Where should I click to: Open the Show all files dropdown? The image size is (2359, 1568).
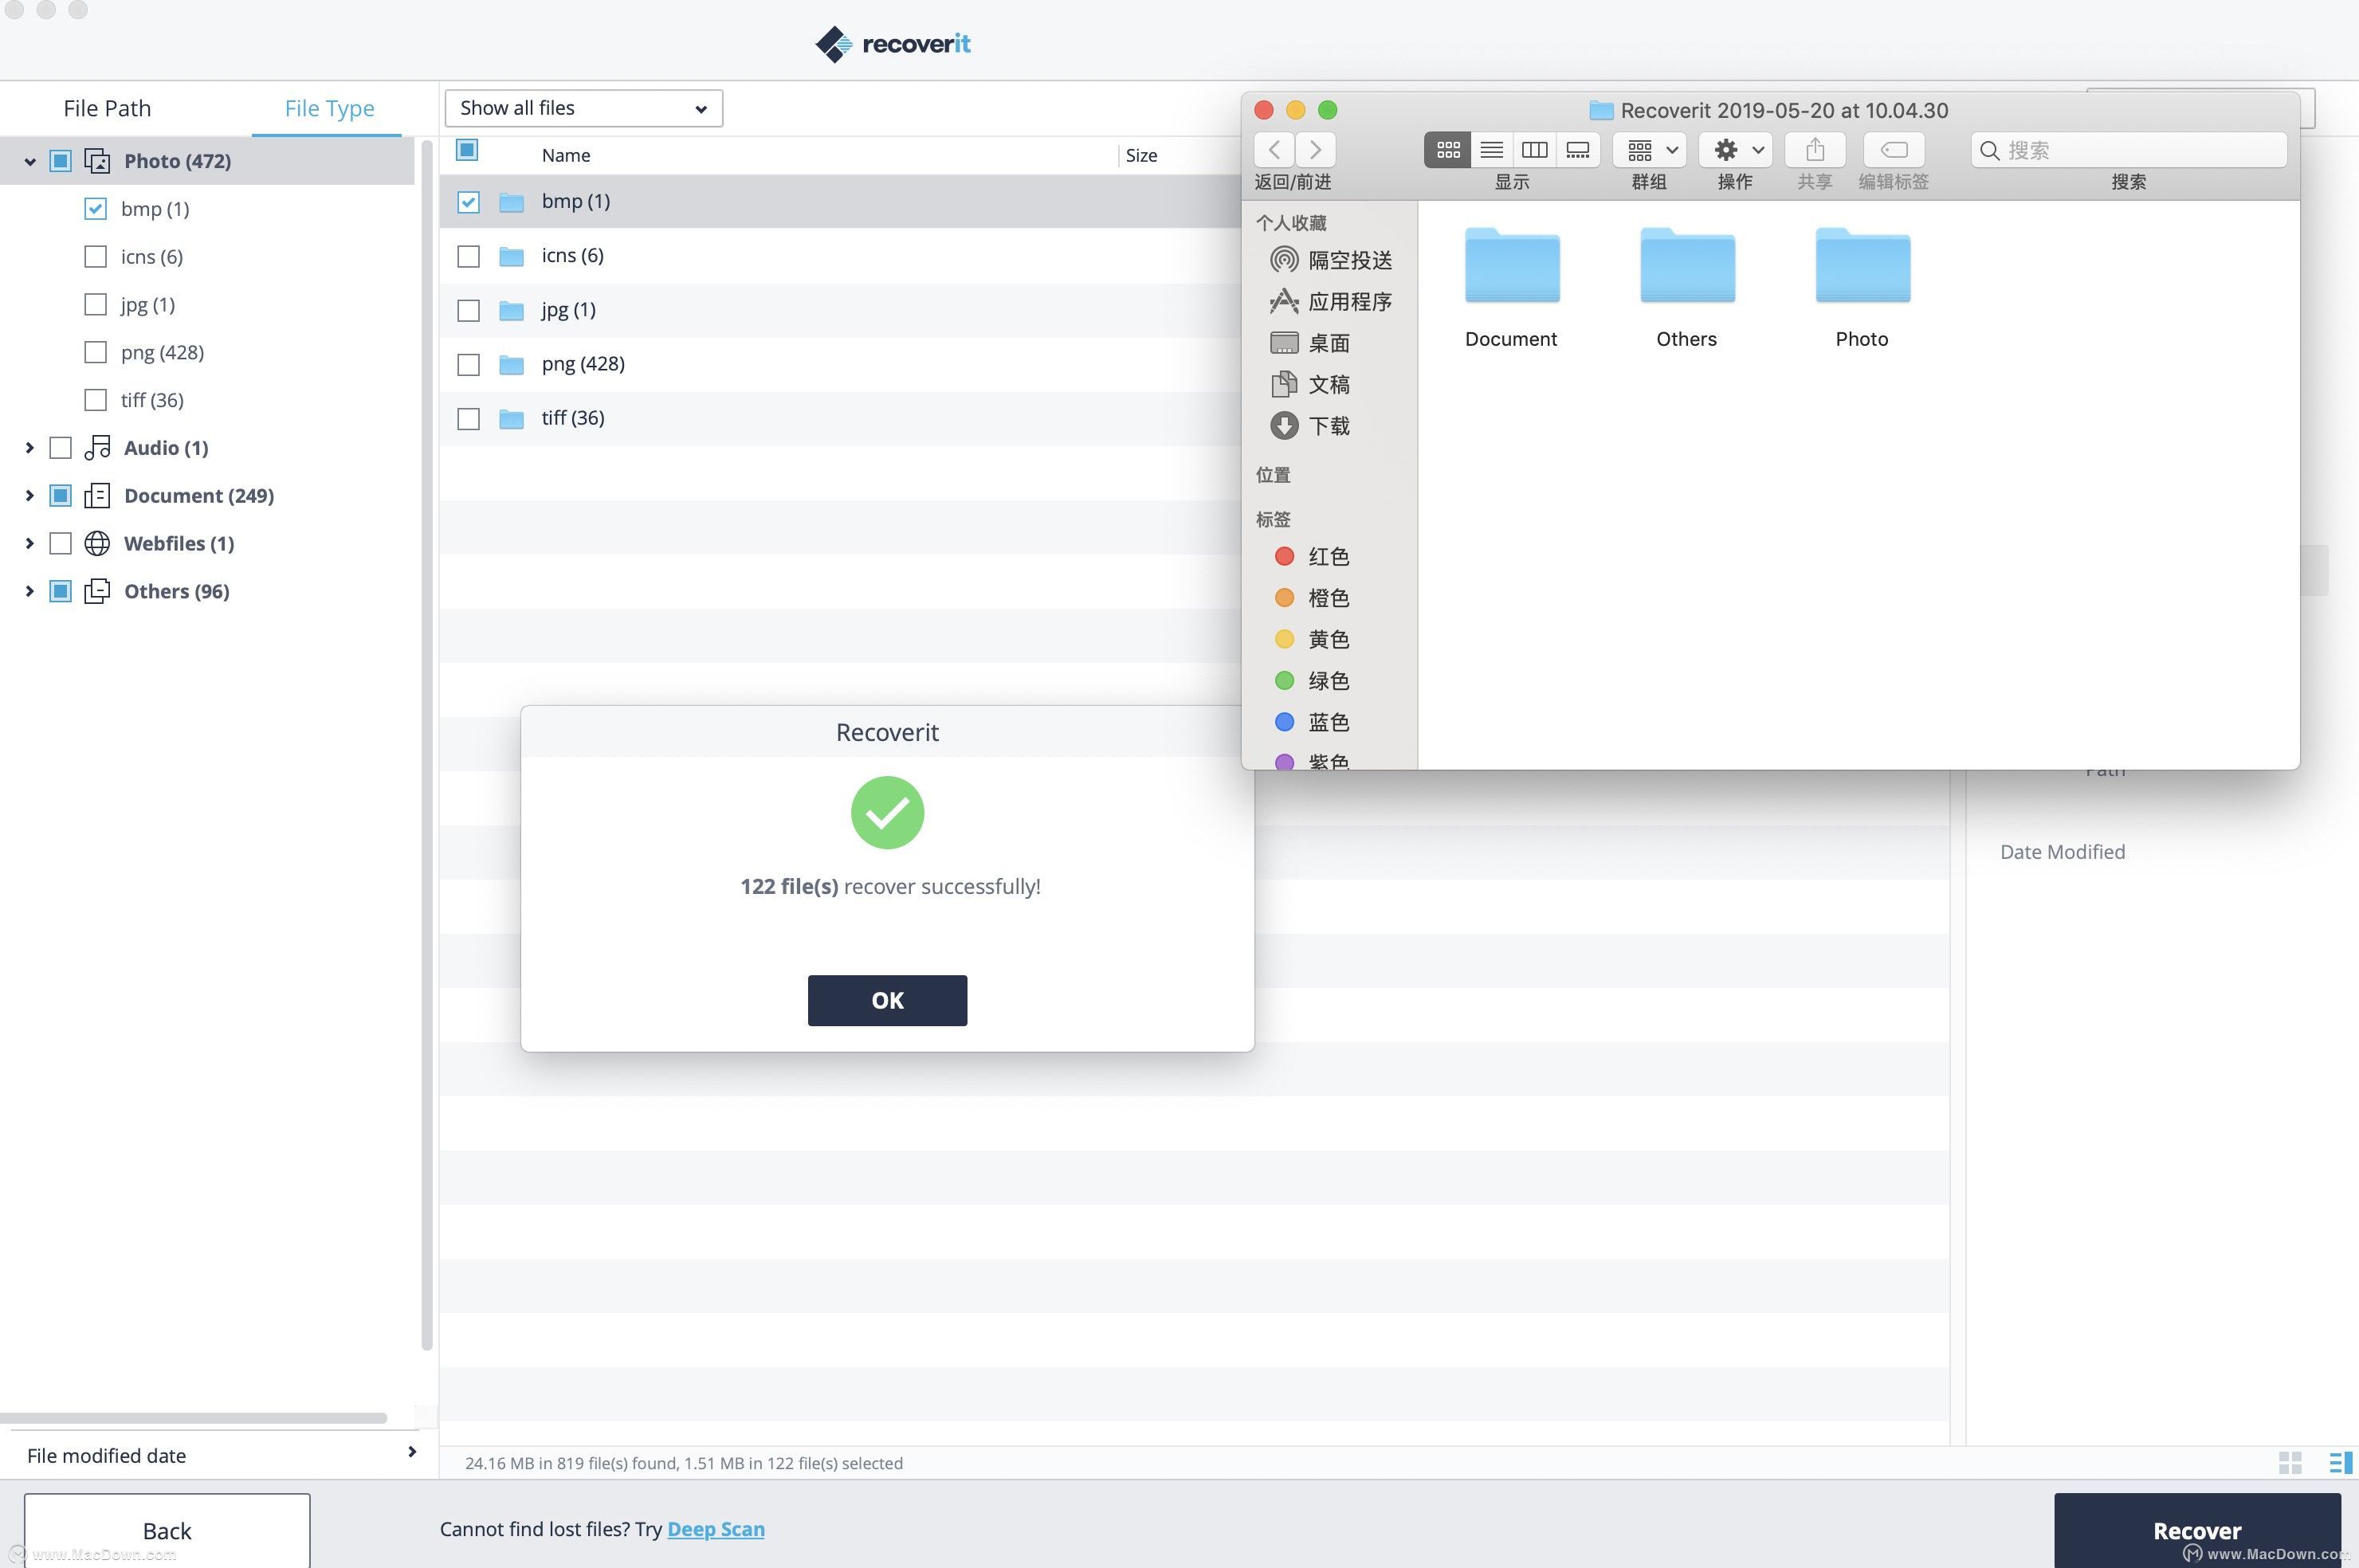tap(583, 108)
